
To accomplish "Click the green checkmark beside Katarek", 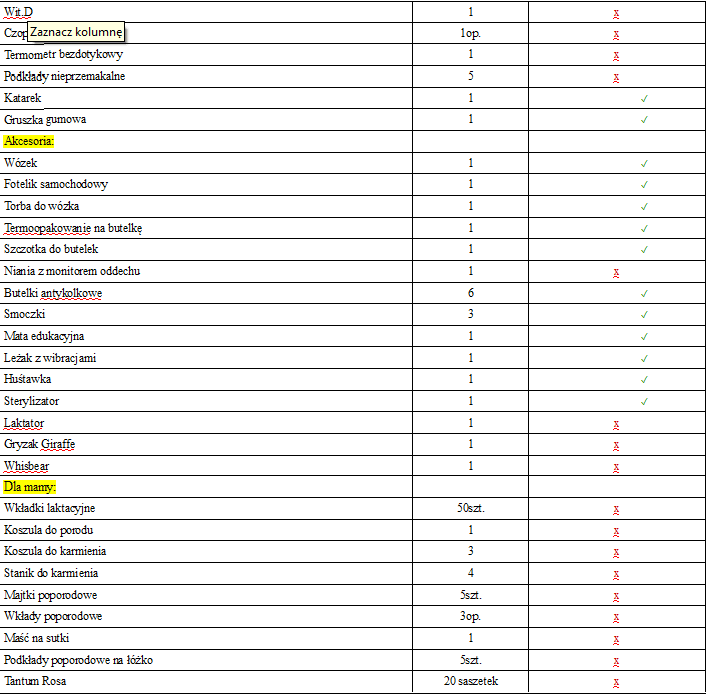I will point(644,98).
